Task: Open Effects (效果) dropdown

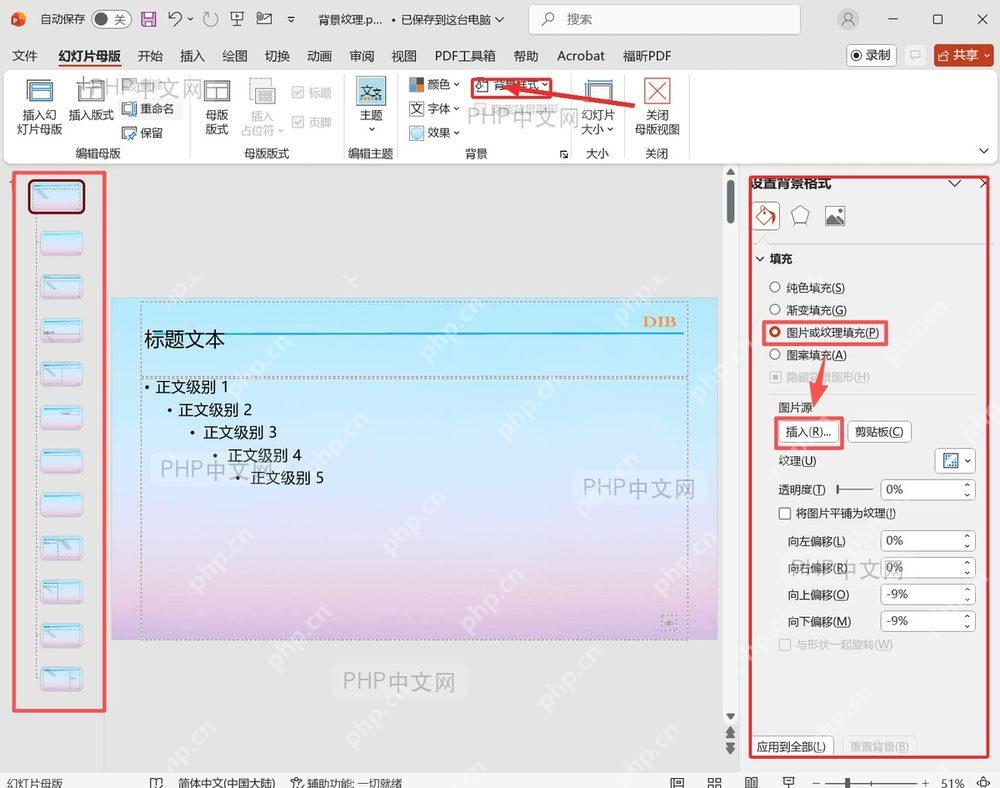Action: click(x=435, y=133)
